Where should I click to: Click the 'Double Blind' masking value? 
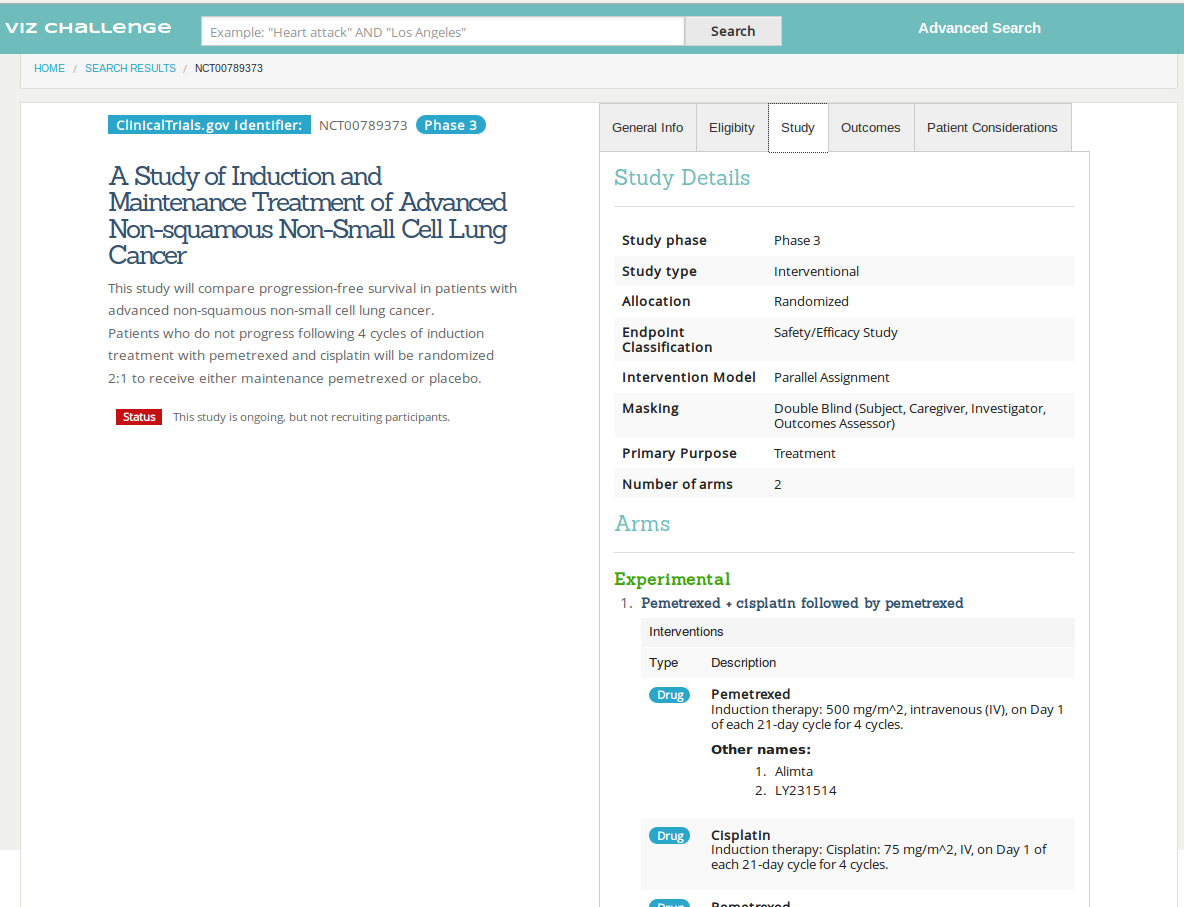910,416
